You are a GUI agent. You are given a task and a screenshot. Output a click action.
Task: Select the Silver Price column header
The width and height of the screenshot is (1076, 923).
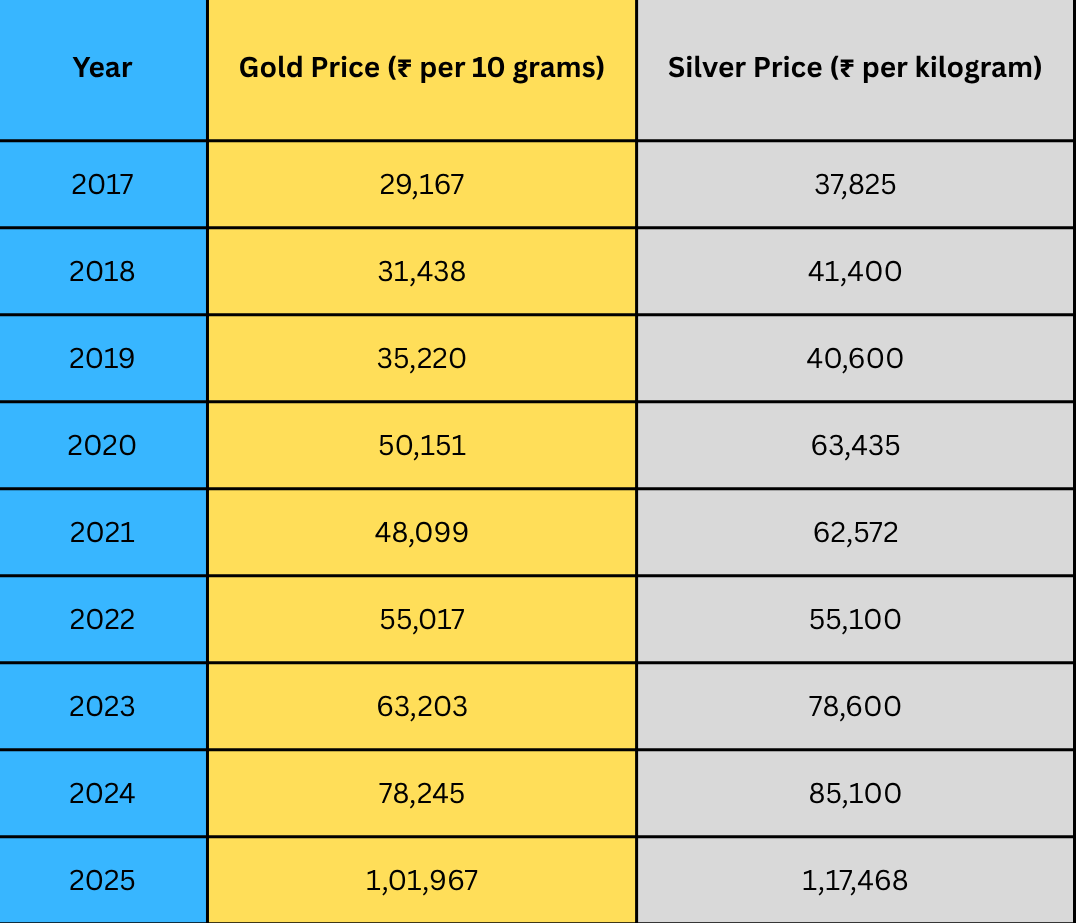point(855,68)
